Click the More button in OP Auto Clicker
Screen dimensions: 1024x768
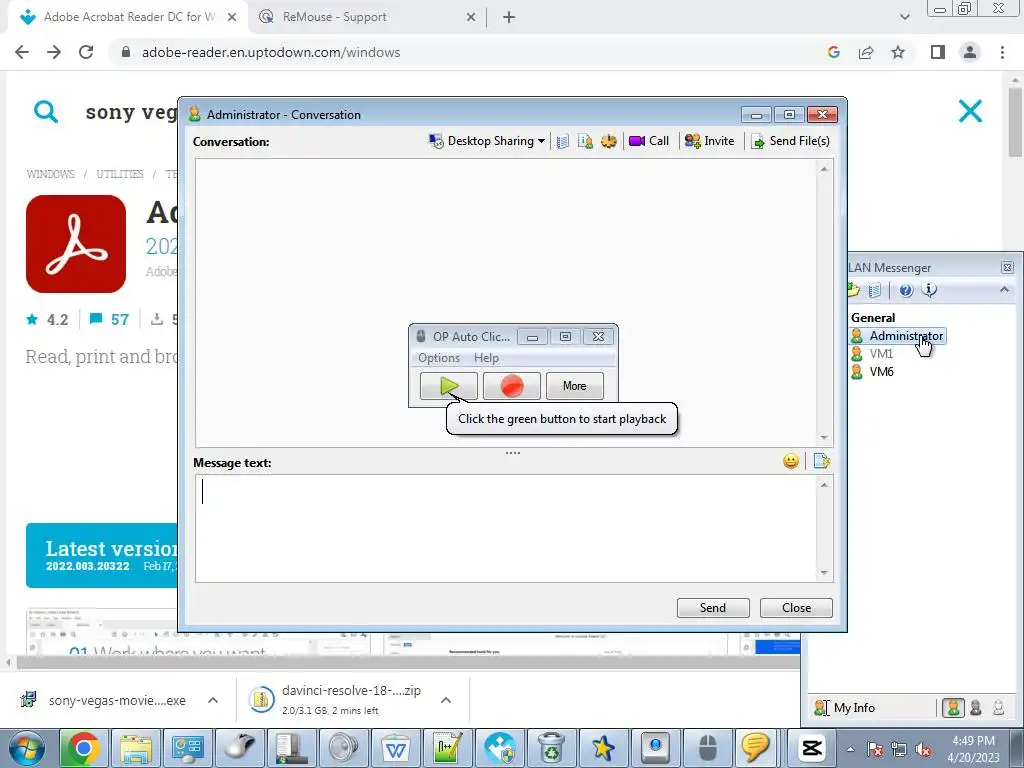click(575, 386)
